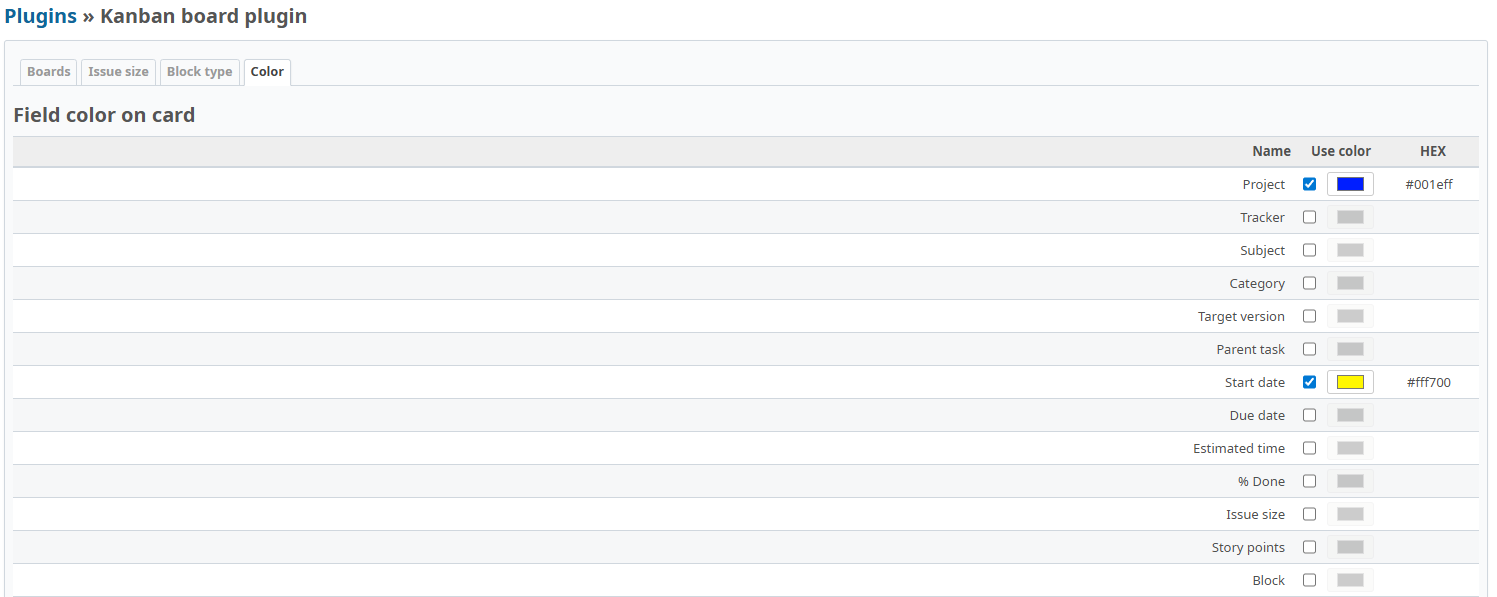Open the blue Project color picker
Screen dimensions: 1497x597
click(x=1350, y=184)
